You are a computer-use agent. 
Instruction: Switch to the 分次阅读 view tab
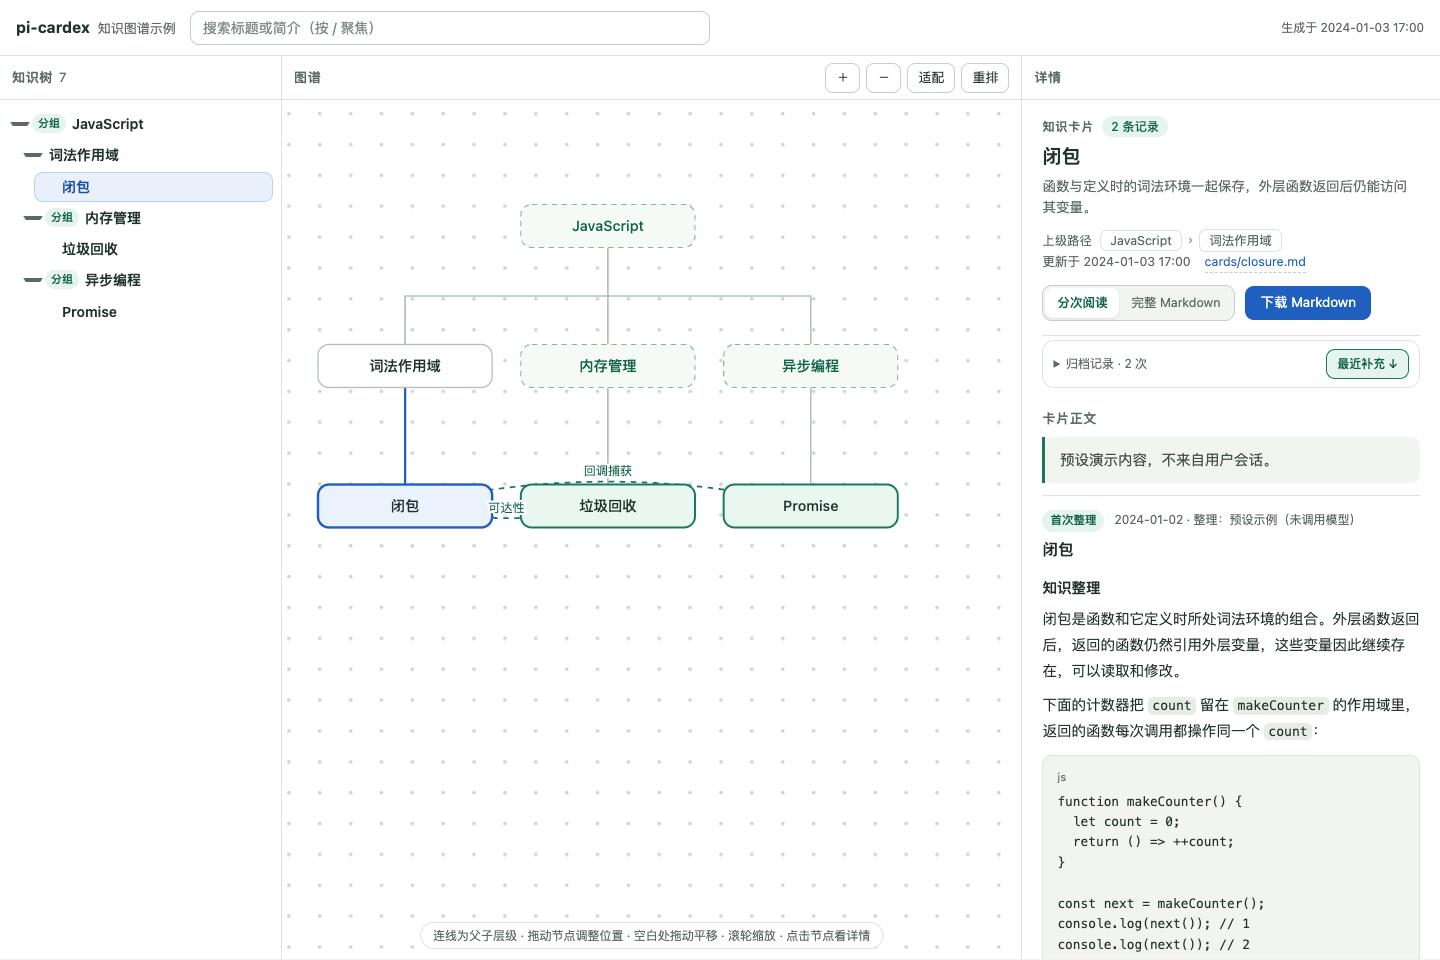tap(1082, 303)
